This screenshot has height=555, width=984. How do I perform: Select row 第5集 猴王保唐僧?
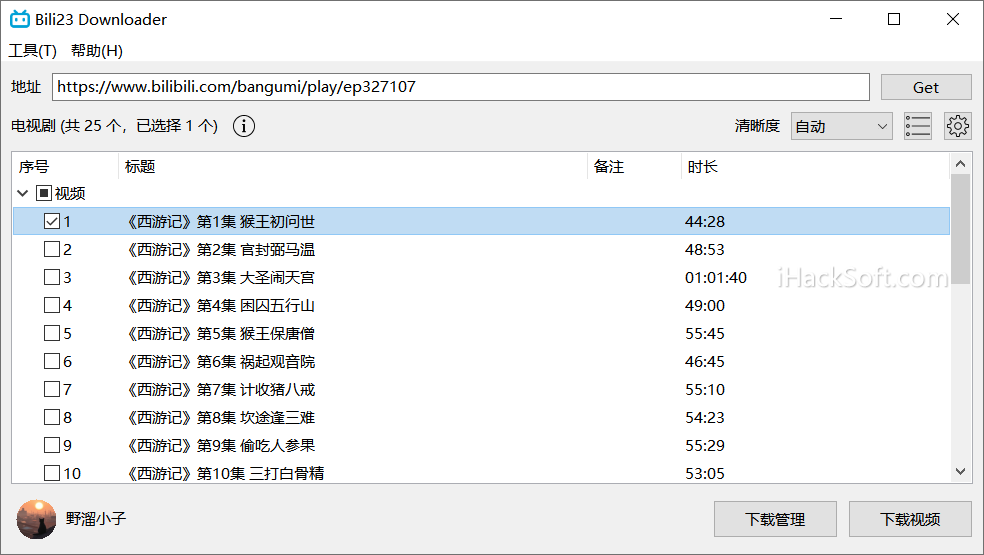481,333
